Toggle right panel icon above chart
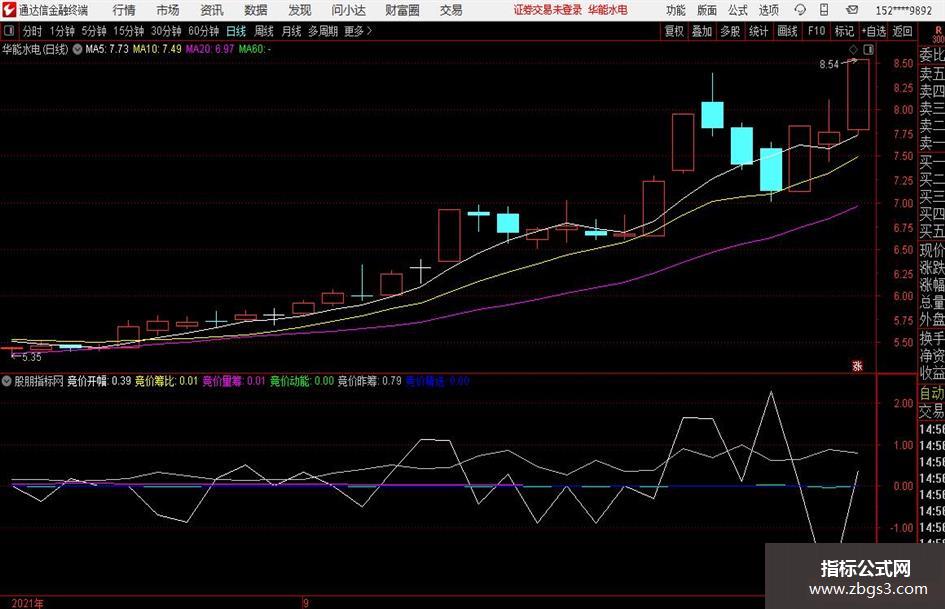 pos(868,49)
